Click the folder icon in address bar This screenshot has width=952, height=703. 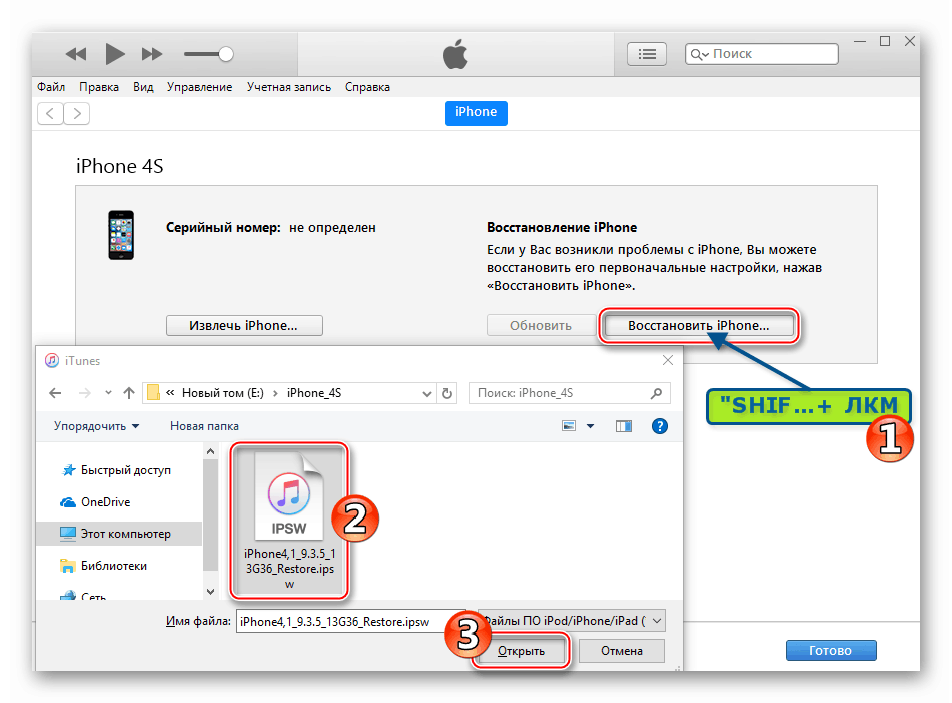coord(154,393)
